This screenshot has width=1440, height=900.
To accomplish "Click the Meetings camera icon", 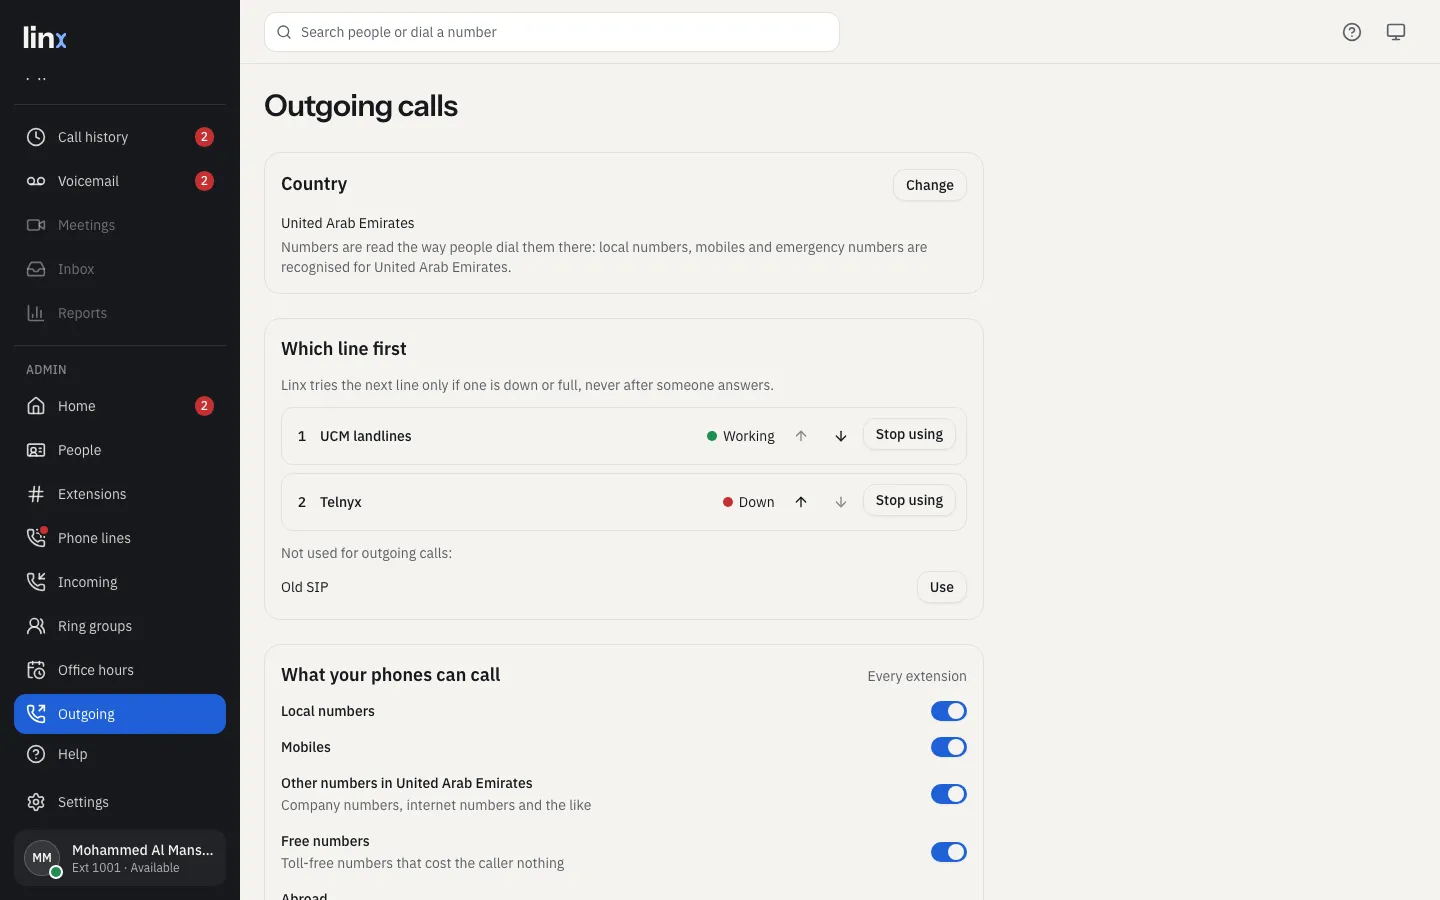I will [x=36, y=225].
